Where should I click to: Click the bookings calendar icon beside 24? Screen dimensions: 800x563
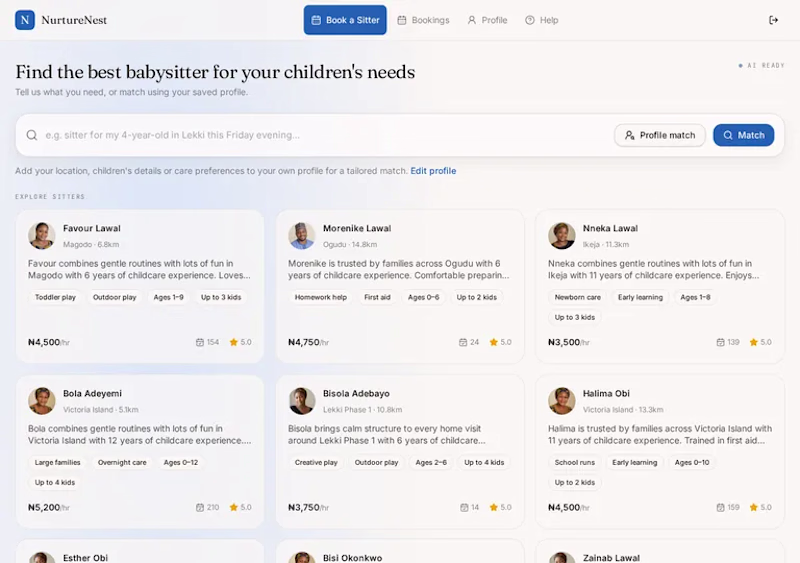click(x=463, y=342)
